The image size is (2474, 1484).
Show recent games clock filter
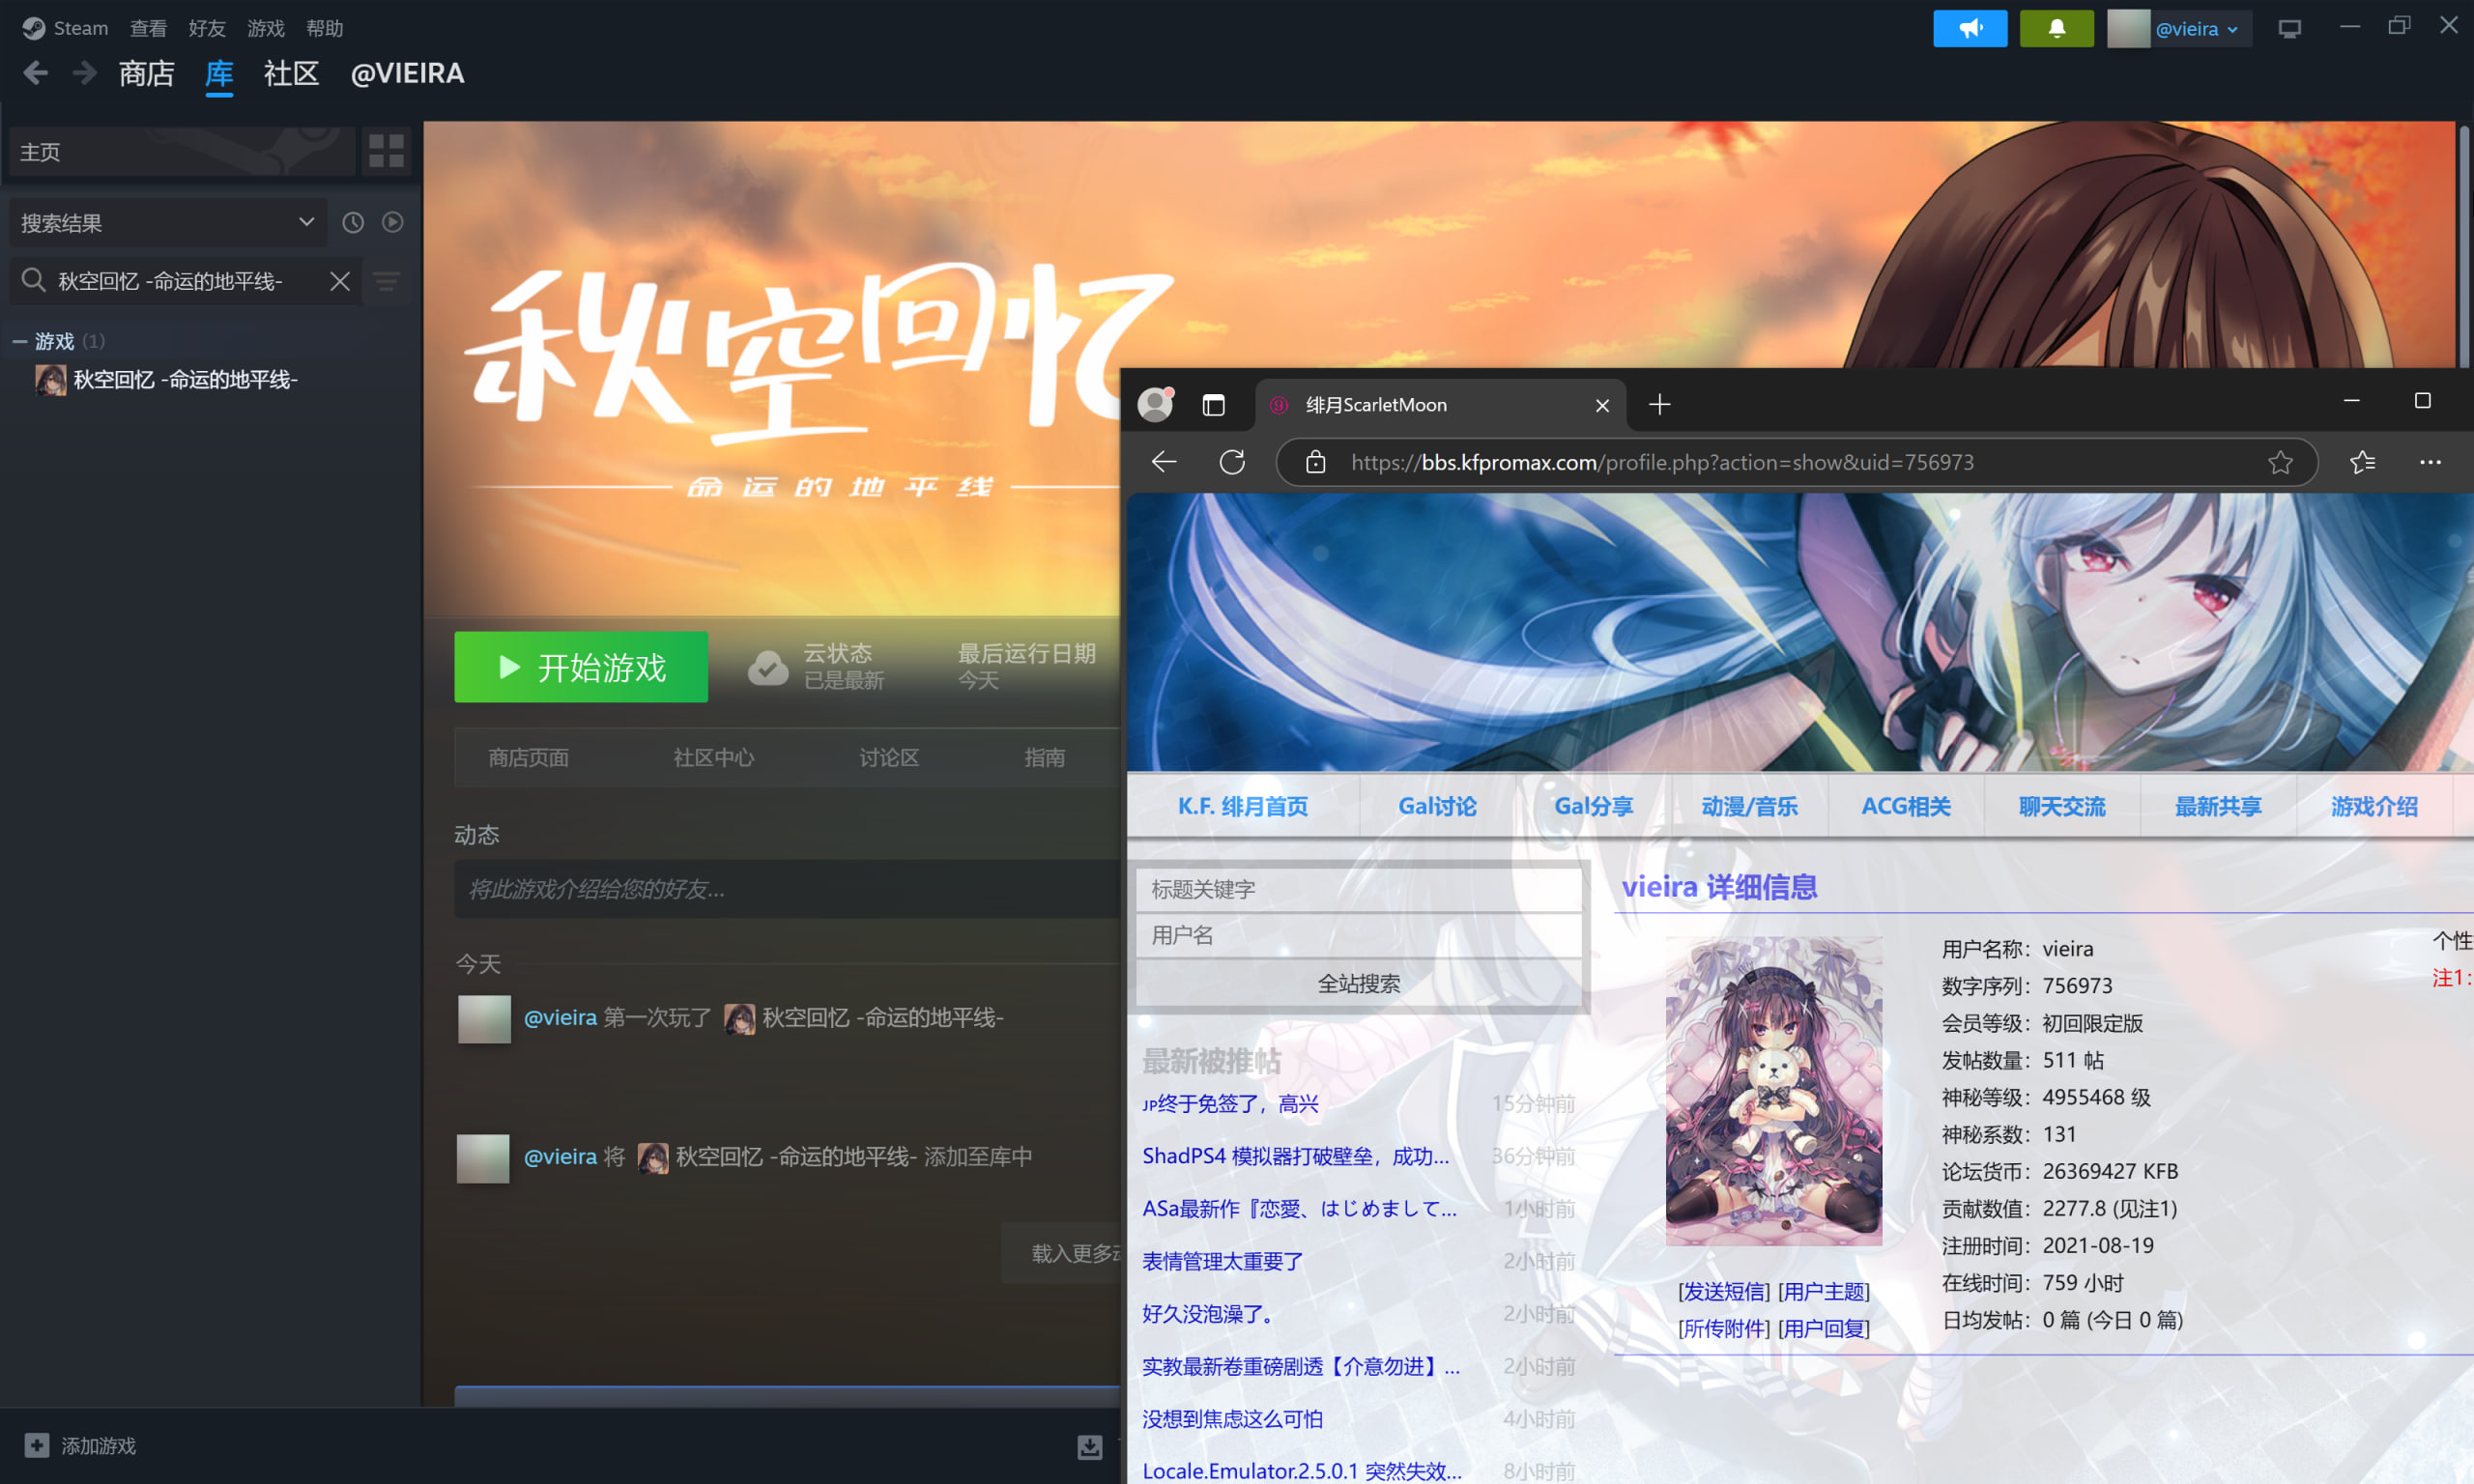(353, 222)
